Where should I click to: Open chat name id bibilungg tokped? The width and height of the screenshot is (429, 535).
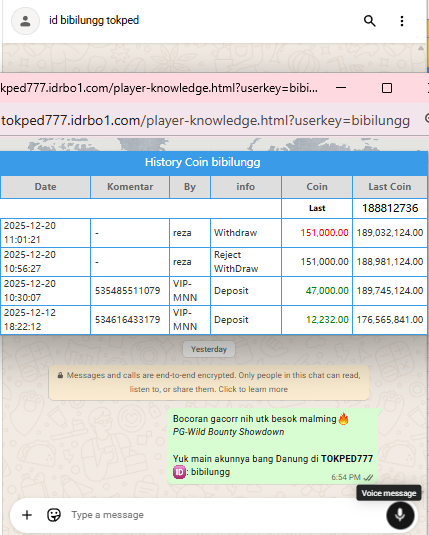click(x=94, y=20)
